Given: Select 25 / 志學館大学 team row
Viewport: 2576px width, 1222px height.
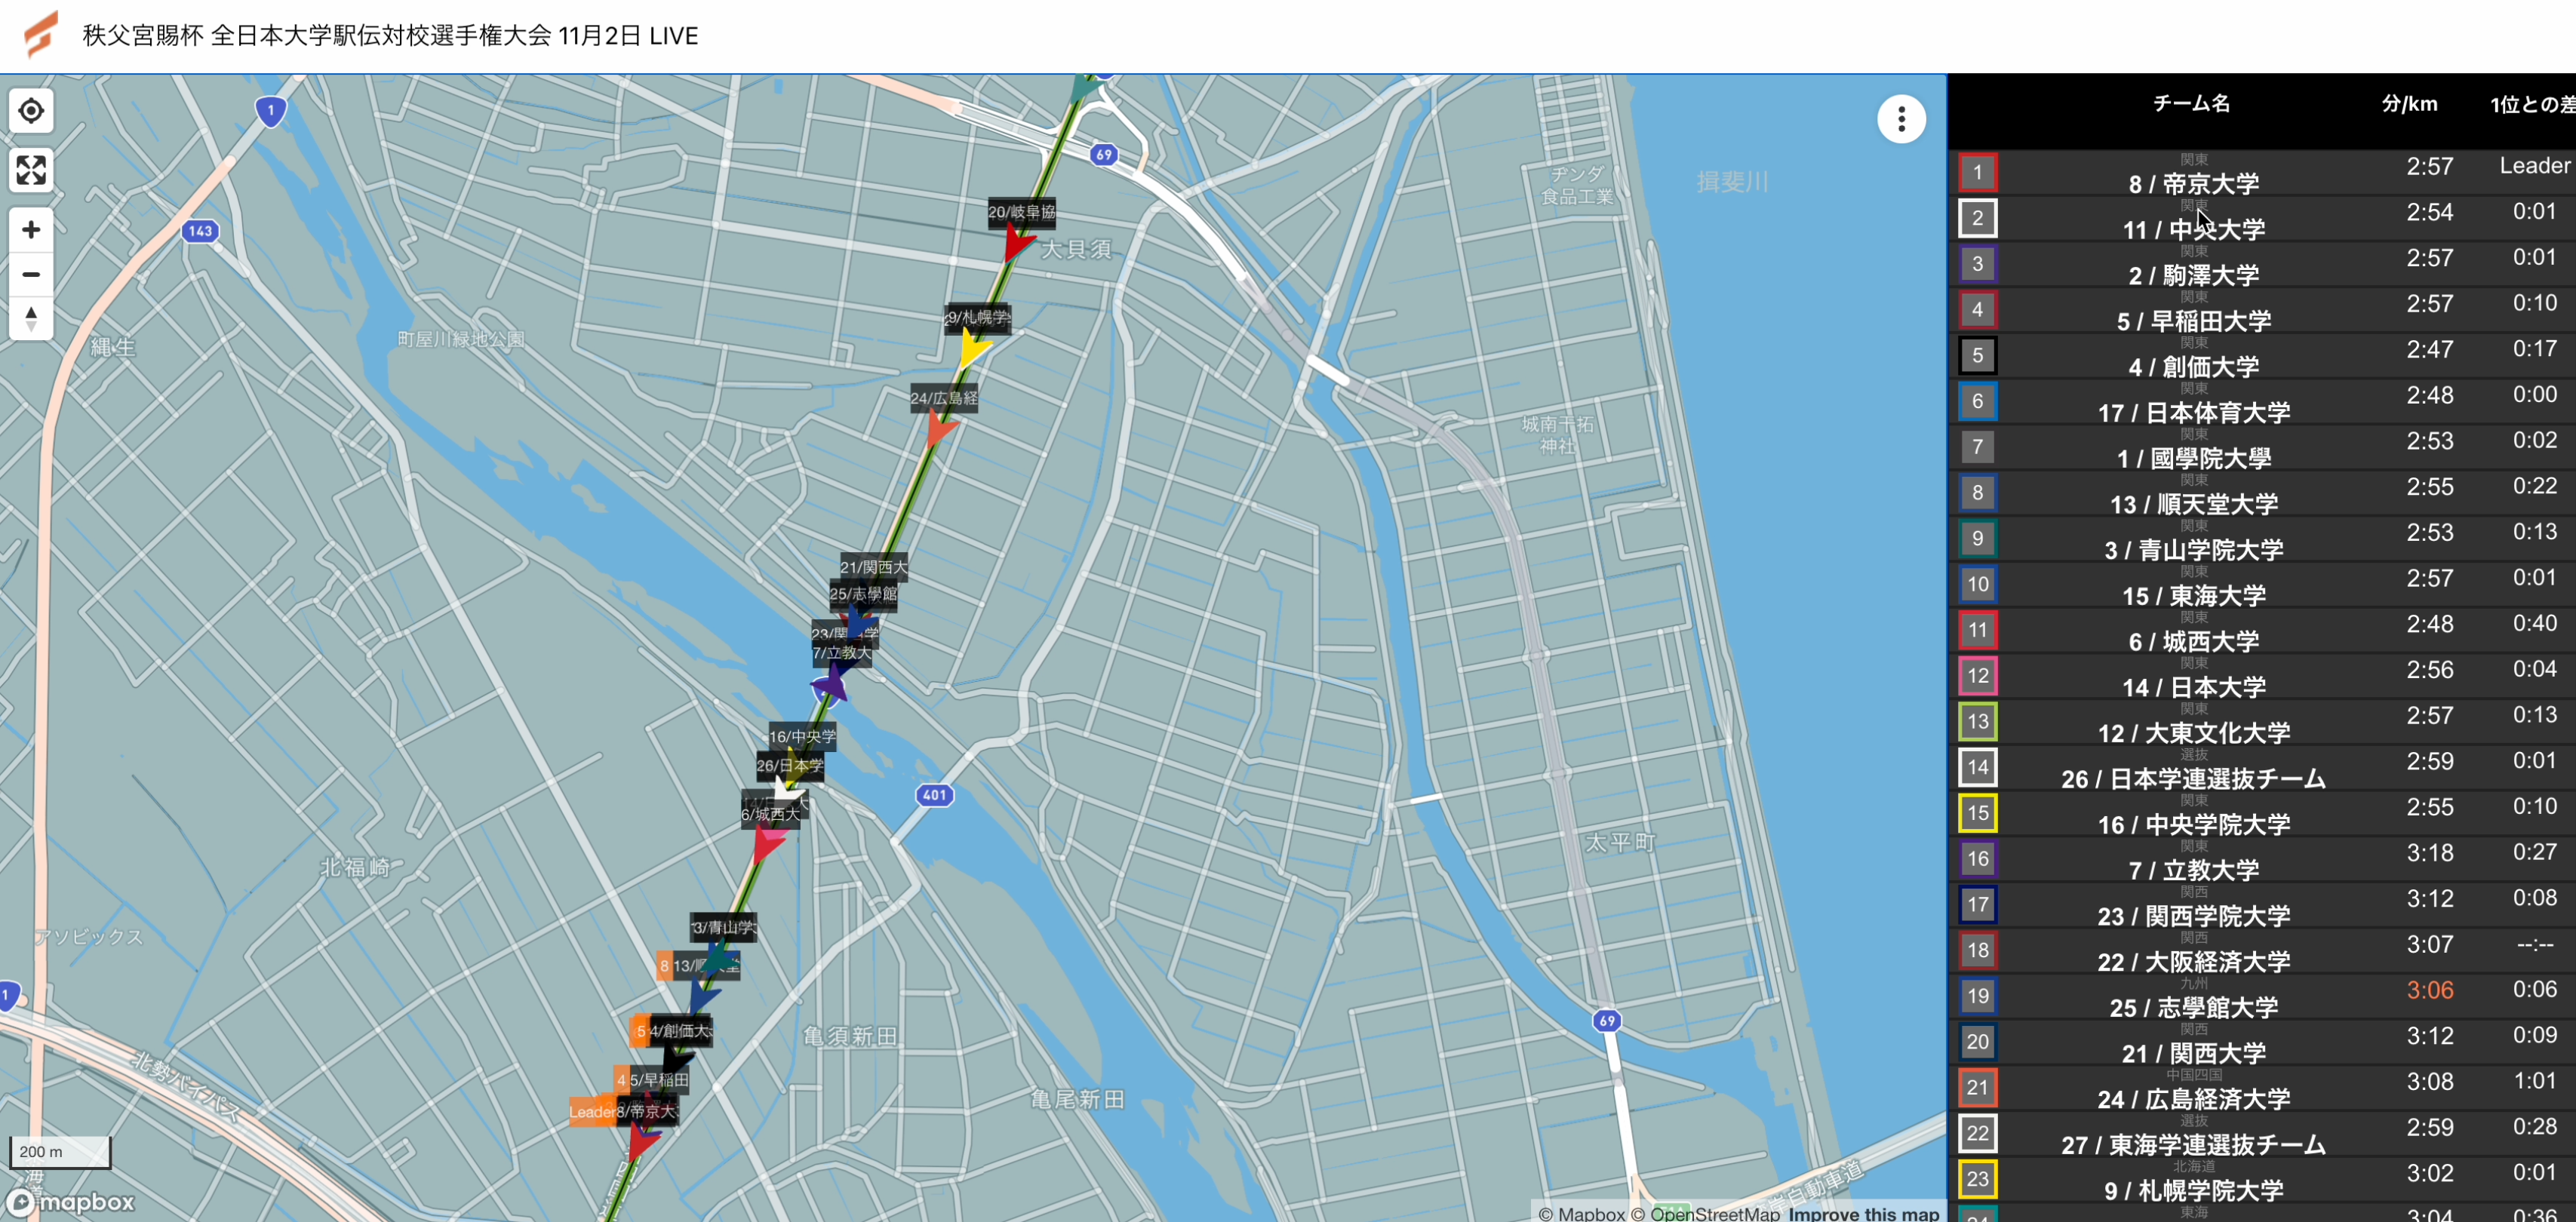Looking at the screenshot, I should [2193, 1007].
